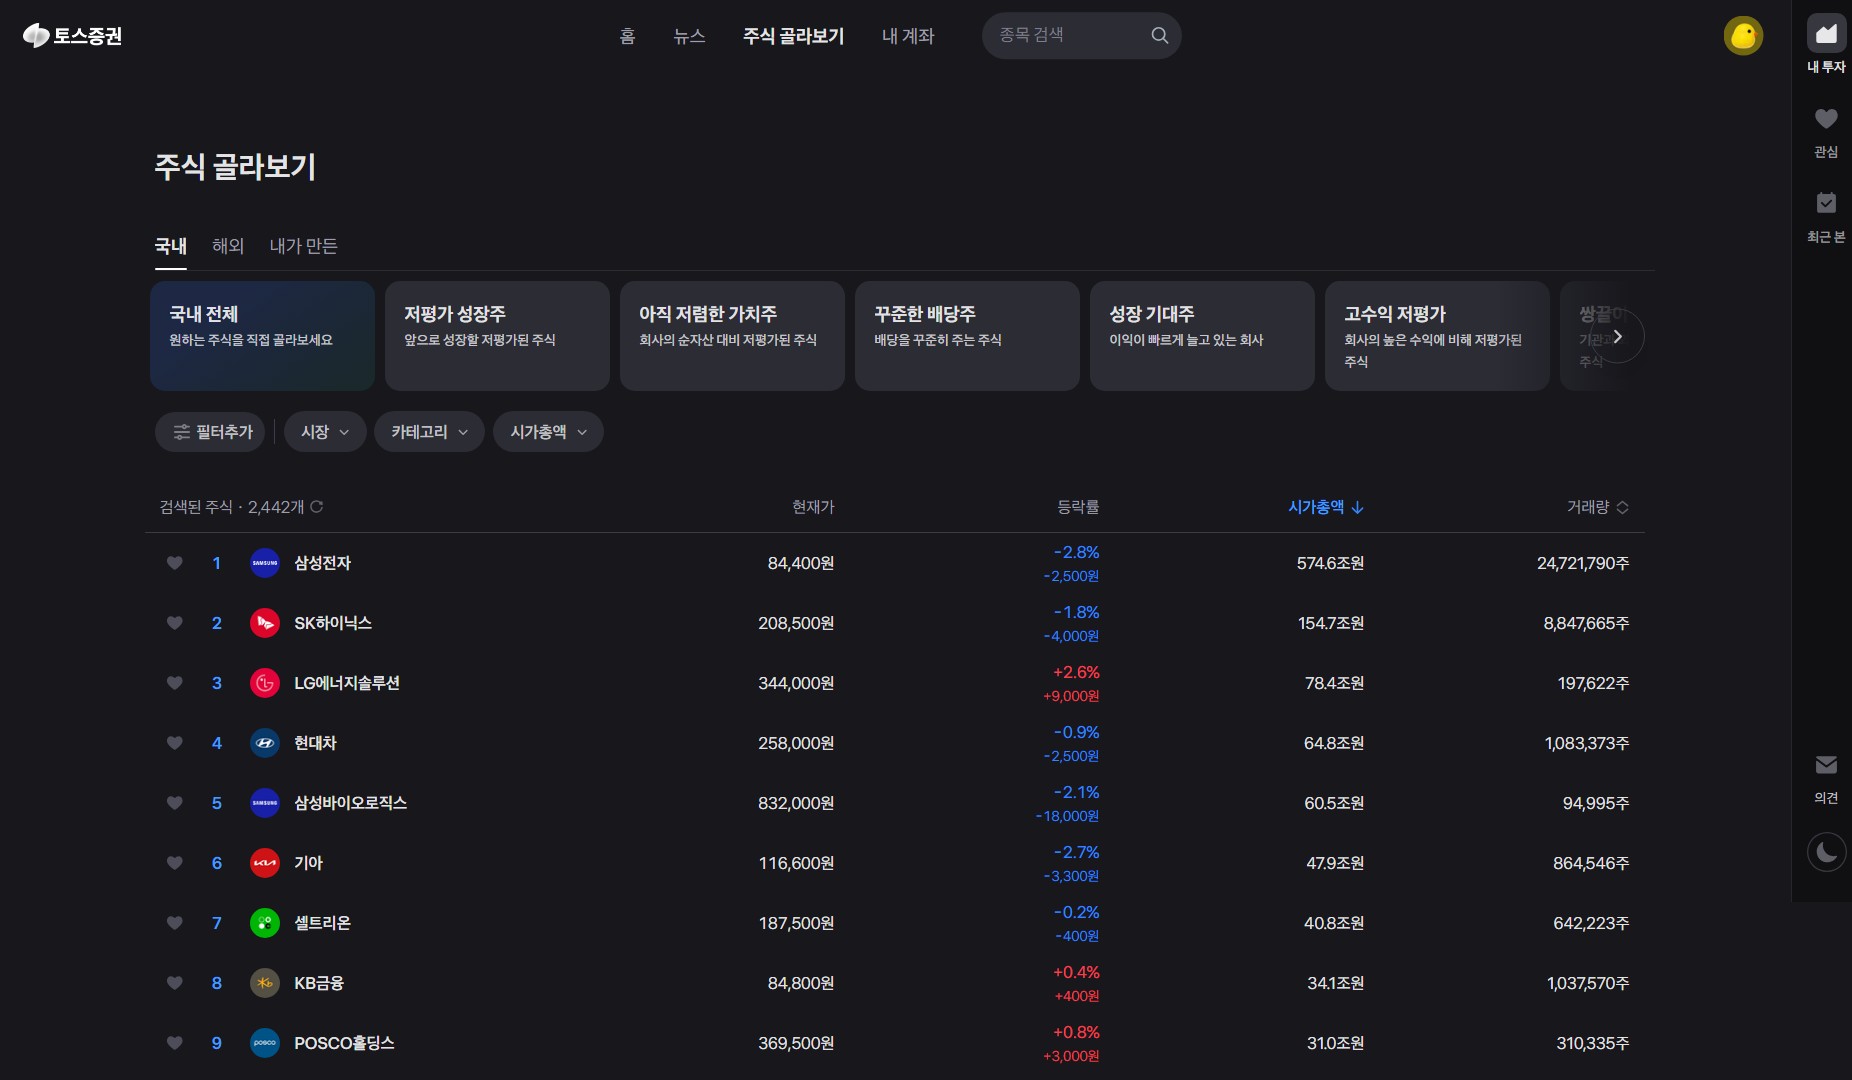Favorite SK하이닉스 with heart
Screen dimensions: 1852x1080
point(175,623)
